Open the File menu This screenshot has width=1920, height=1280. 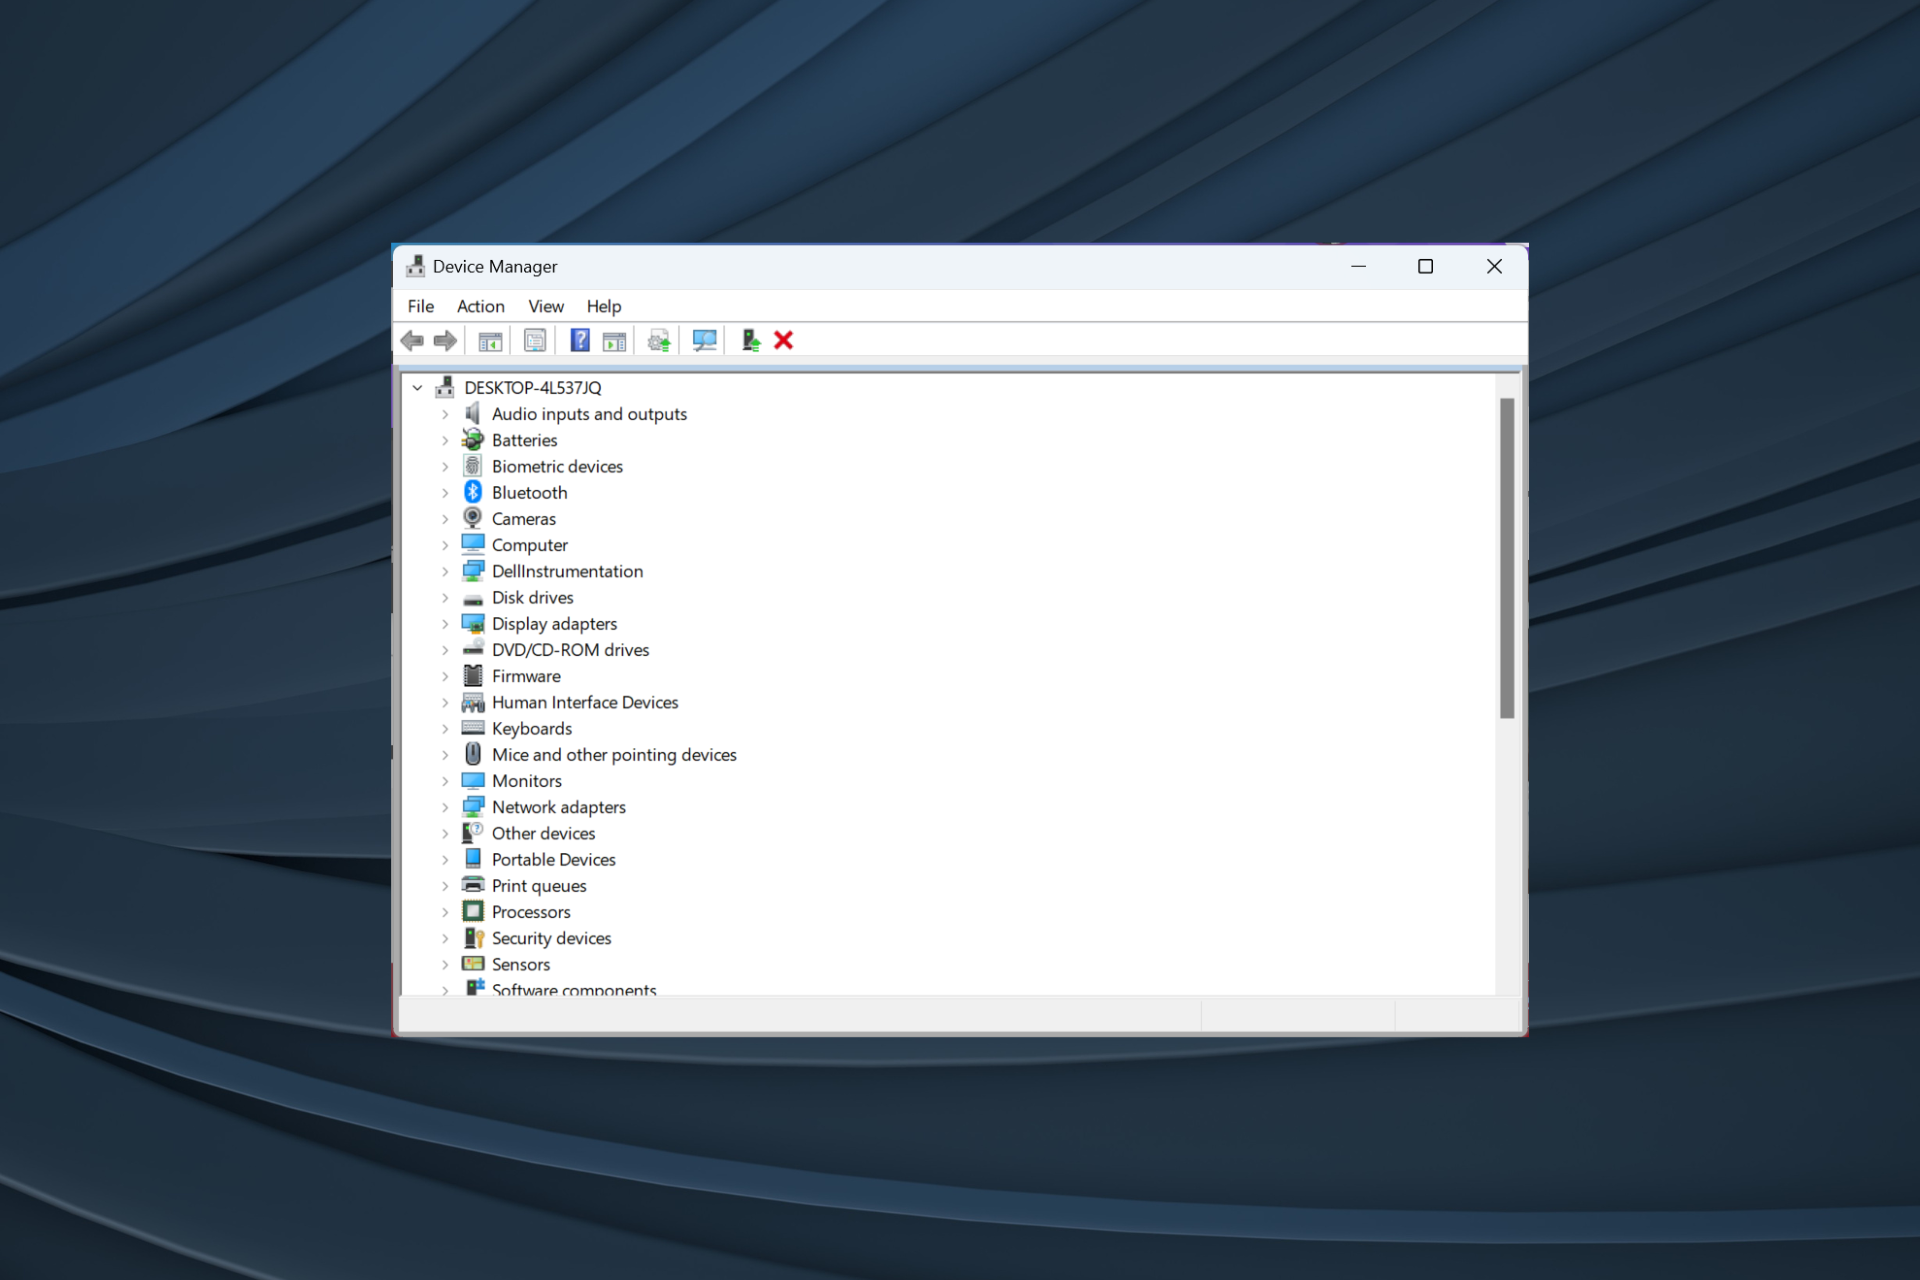420,306
